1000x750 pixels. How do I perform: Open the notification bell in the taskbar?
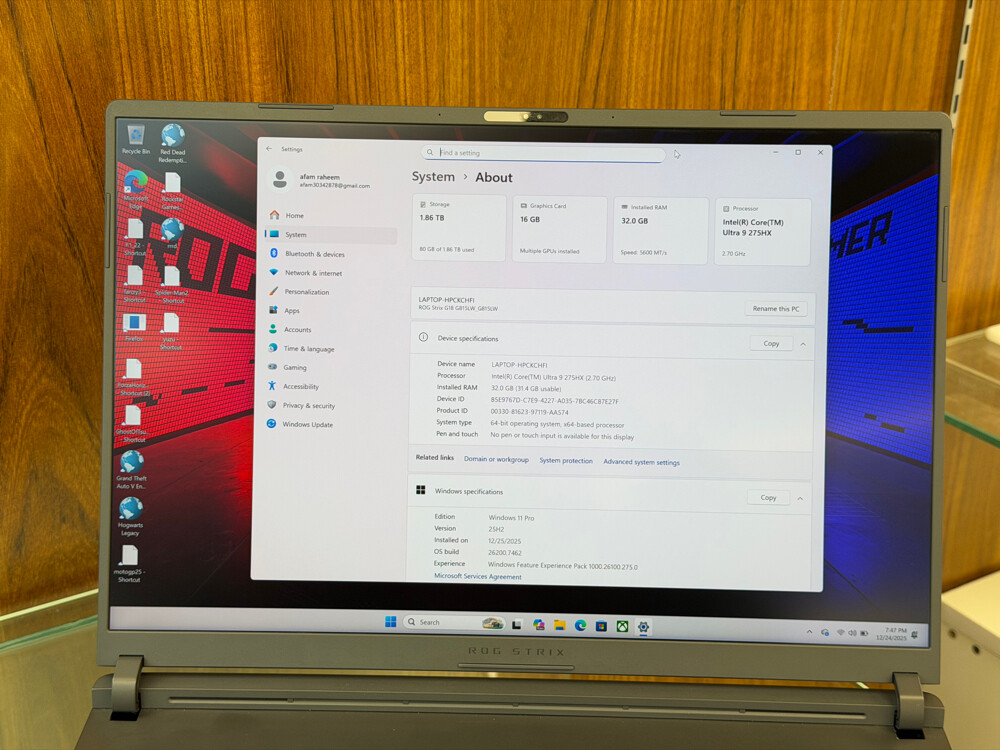[915, 635]
